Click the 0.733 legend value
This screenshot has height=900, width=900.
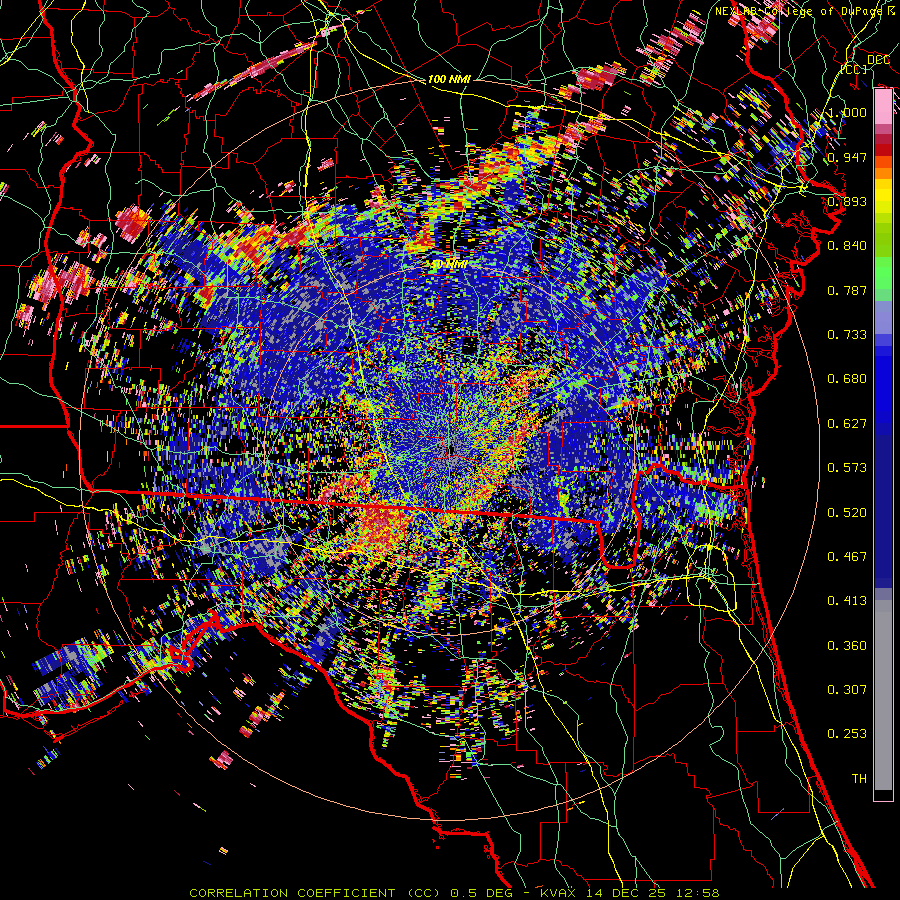(x=847, y=335)
